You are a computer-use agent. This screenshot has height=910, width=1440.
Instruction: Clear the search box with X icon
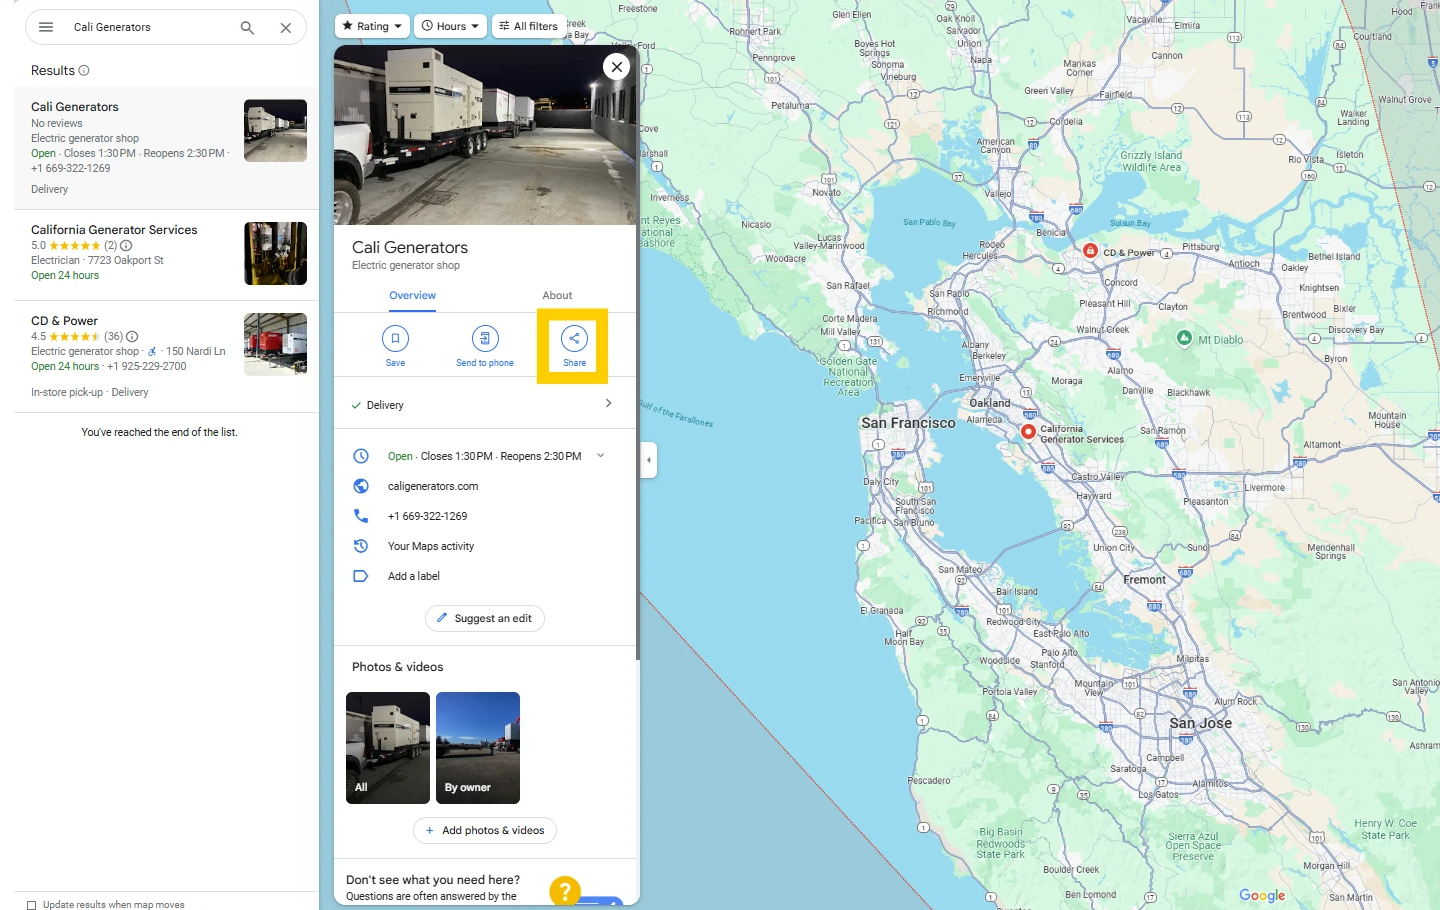286,28
